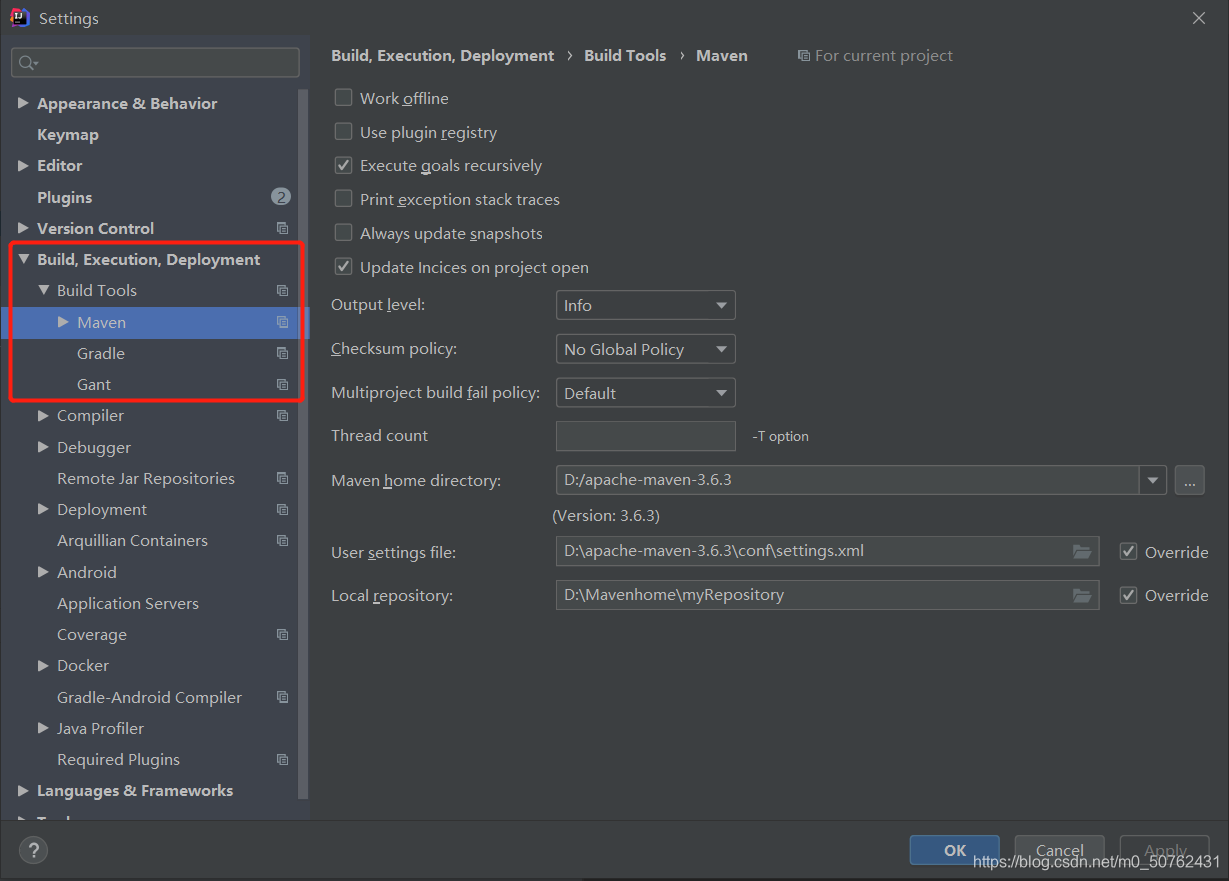Select Keymap in settings tree
The height and width of the screenshot is (881, 1229).
click(67, 134)
